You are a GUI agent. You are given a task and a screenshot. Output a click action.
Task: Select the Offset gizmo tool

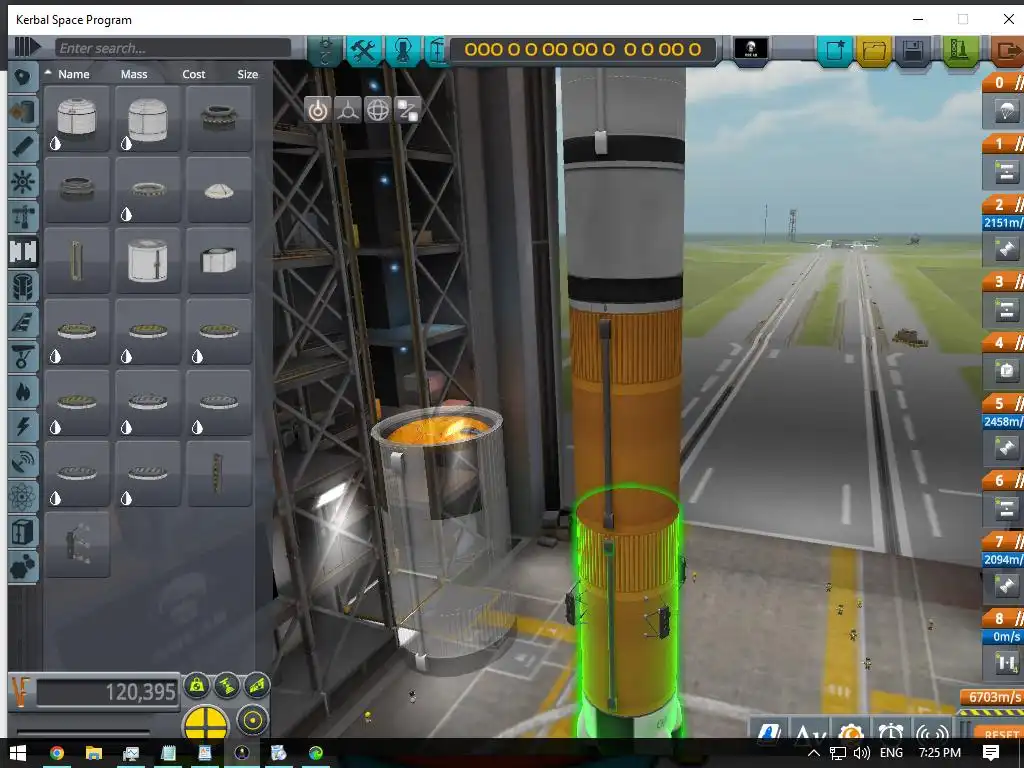point(348,110)
